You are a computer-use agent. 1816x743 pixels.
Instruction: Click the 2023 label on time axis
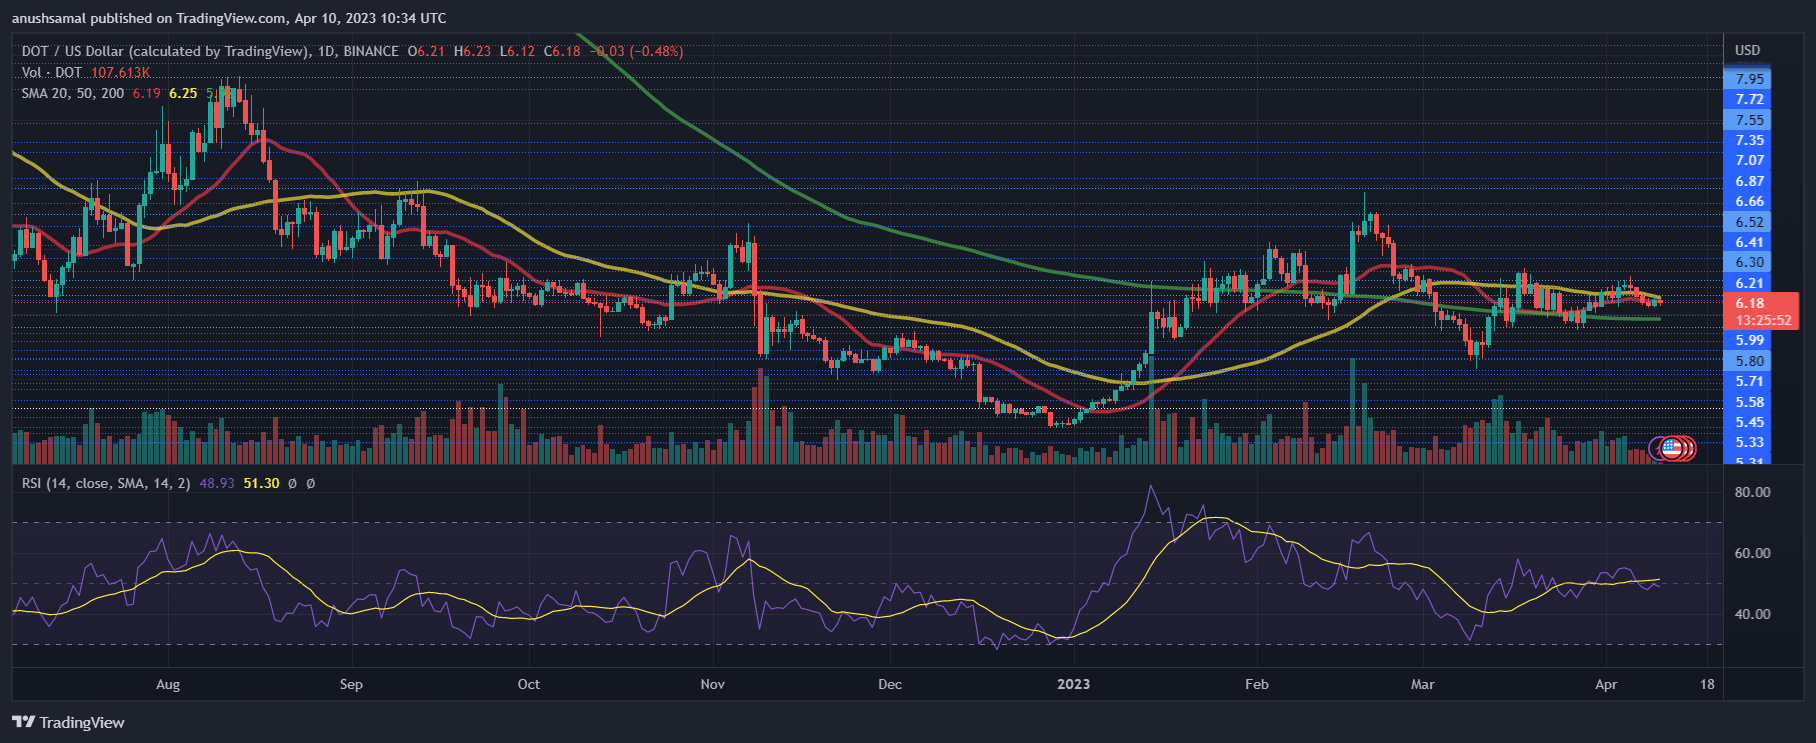1074,684
